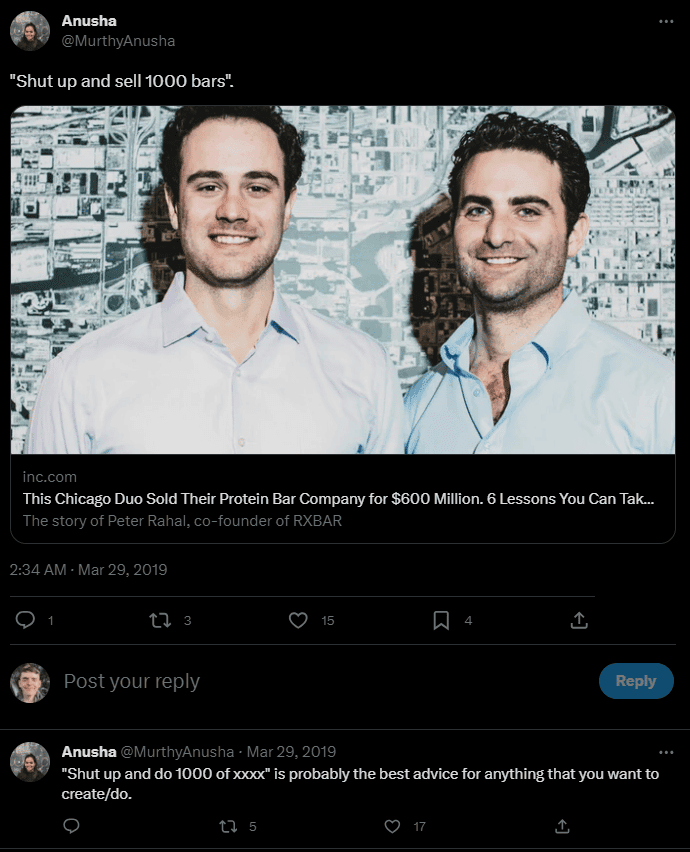Reply to Anusha's follow-up tweet
Viewport: 690px width, 852px height.
pos(71,826)
